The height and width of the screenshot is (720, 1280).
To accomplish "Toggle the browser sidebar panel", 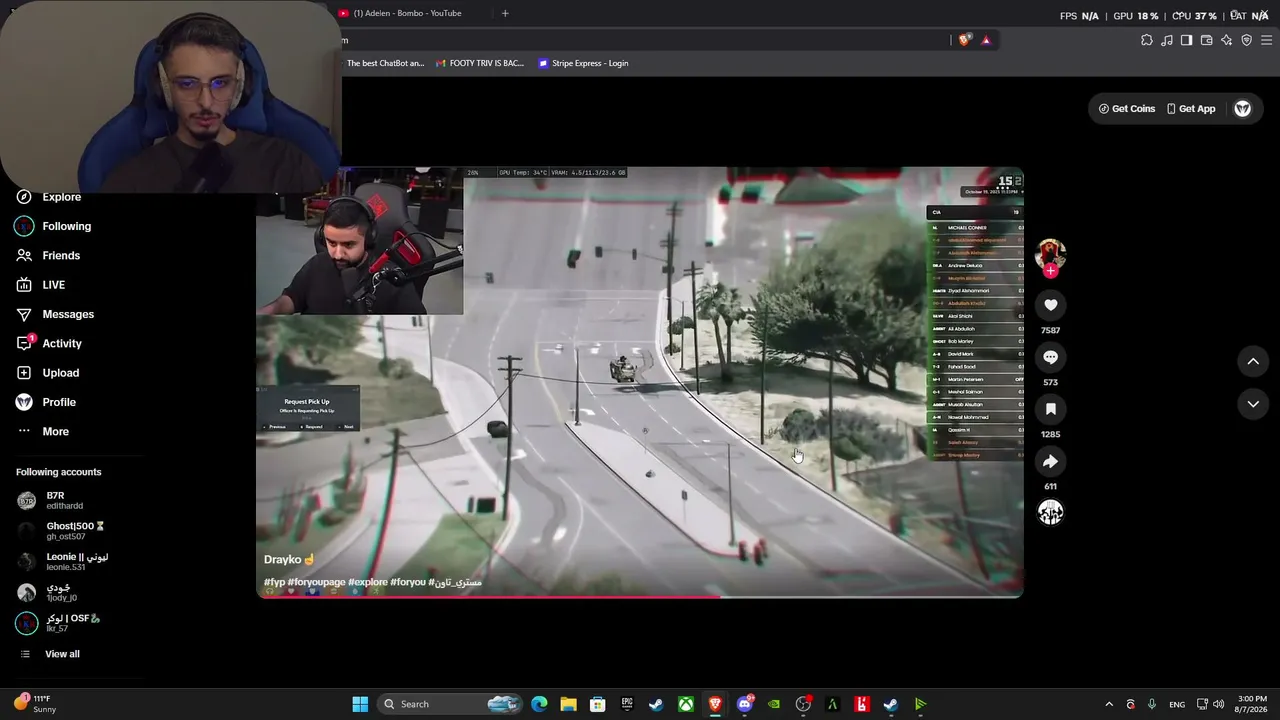I will coord(1187,40).
